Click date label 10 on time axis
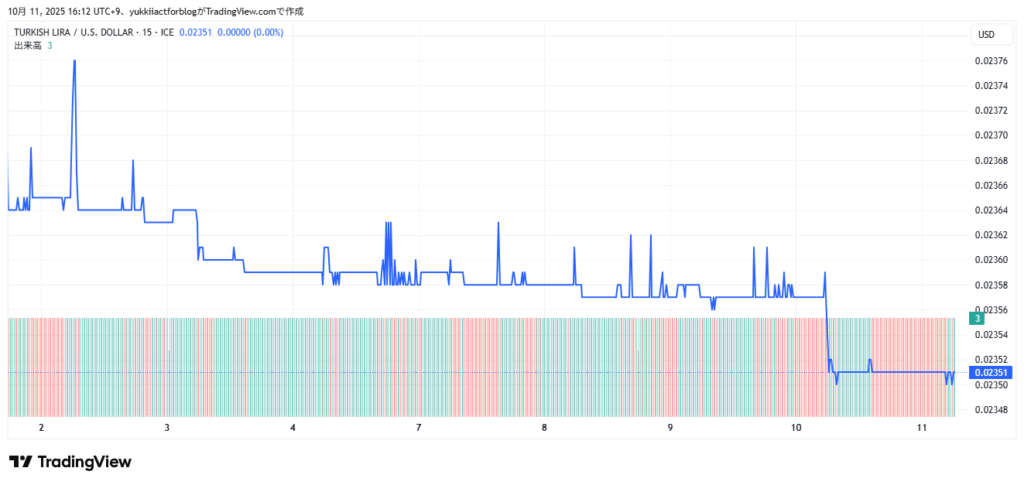The image size is (1024, 485). tap(796, 428)
